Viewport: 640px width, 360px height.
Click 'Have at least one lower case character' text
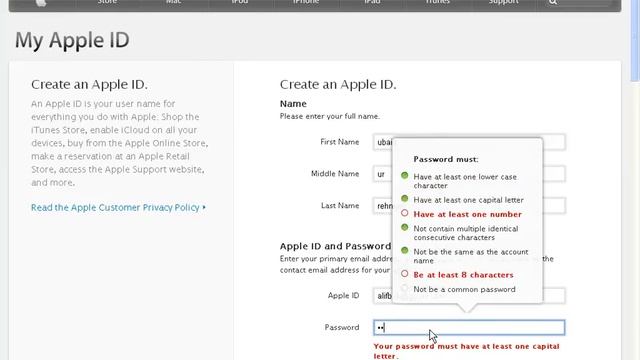[465, 181]
